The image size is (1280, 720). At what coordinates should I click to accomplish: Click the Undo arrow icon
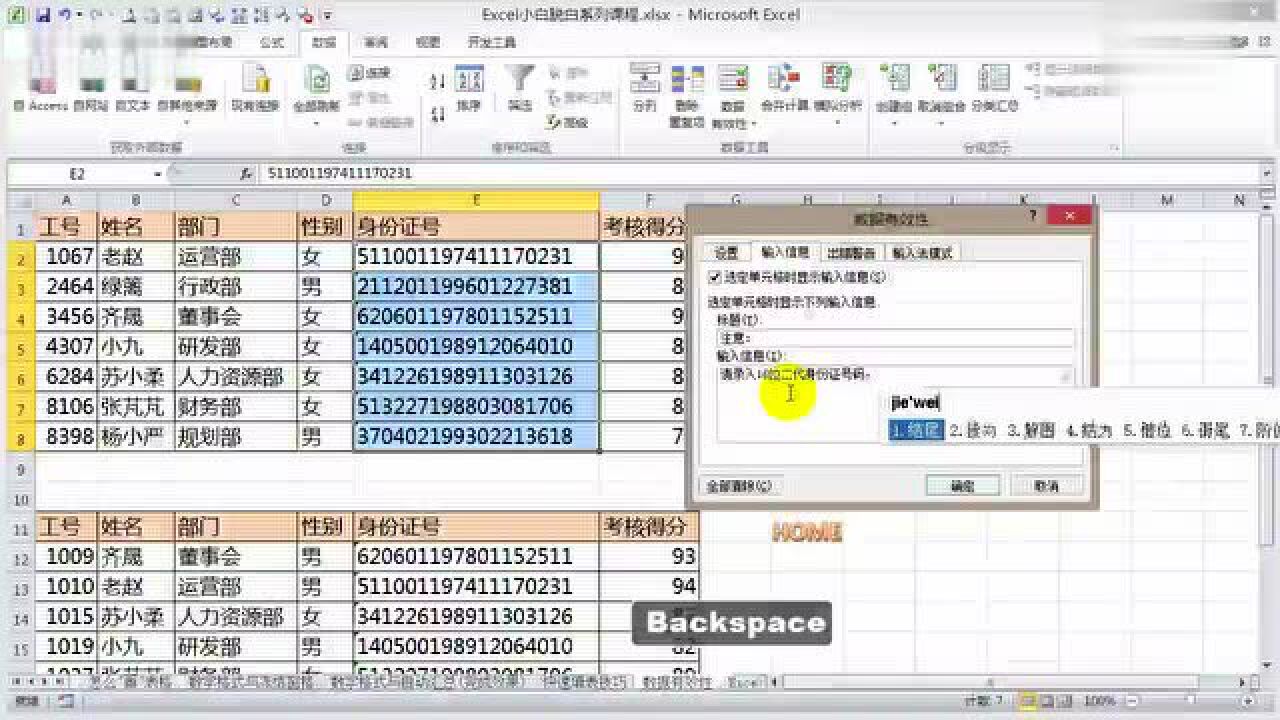tap(66, 15)
